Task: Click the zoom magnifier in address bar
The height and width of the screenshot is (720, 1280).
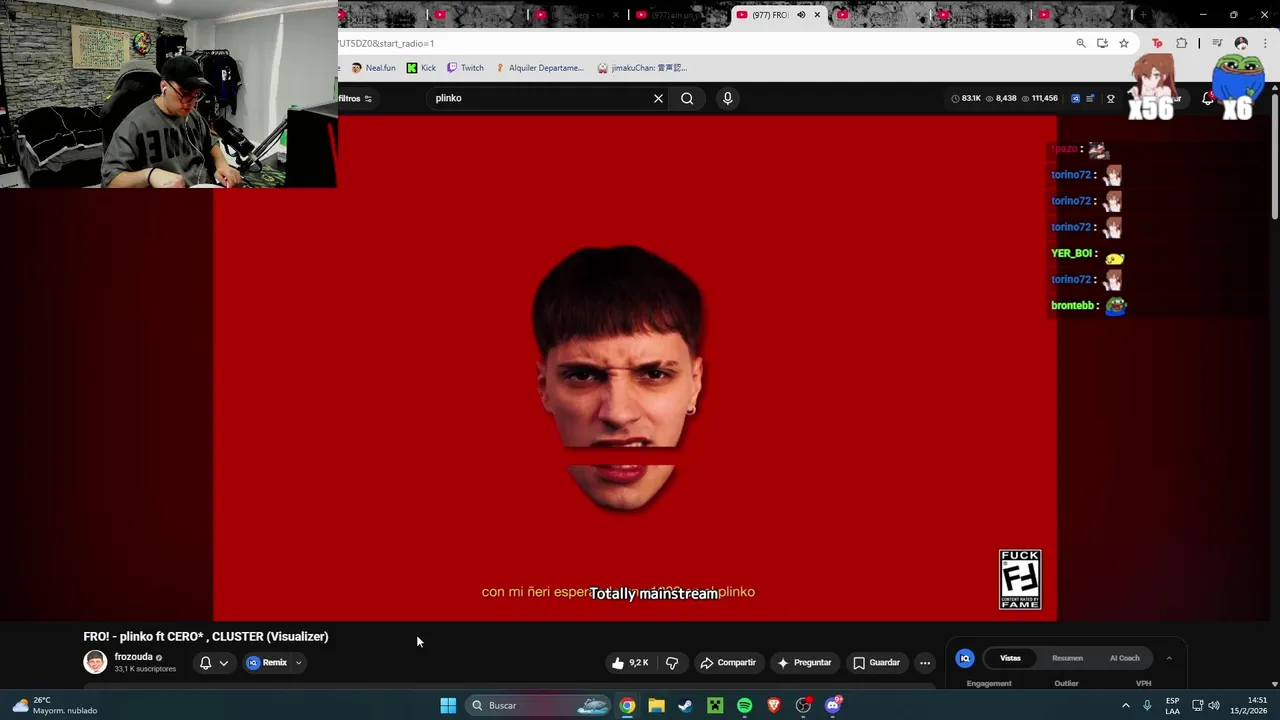Action: [1081, 43]
